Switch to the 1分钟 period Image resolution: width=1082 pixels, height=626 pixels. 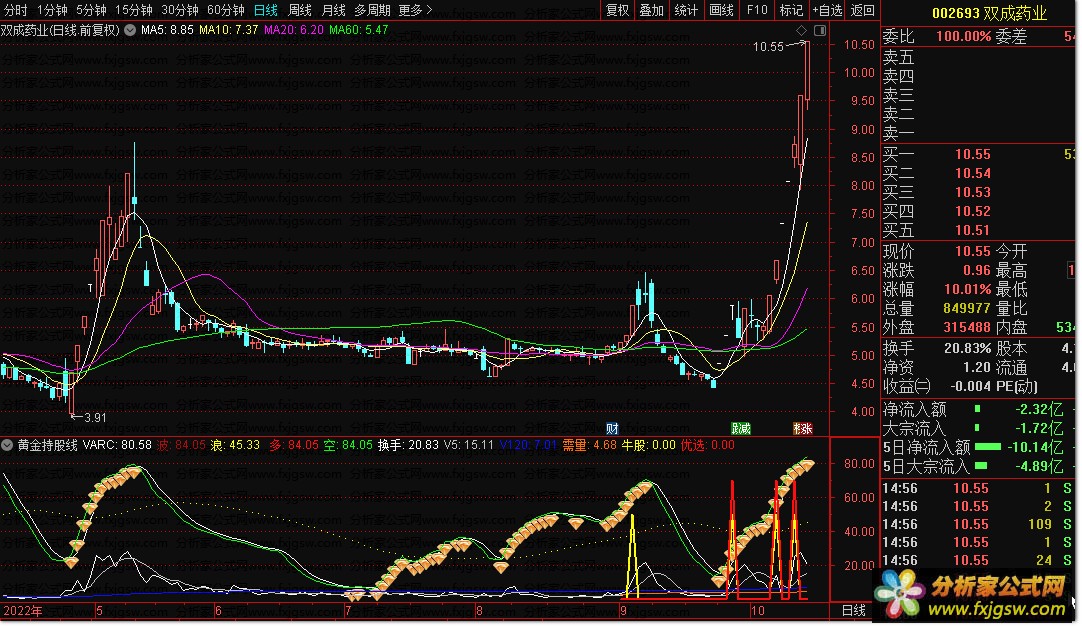point(52,10)
